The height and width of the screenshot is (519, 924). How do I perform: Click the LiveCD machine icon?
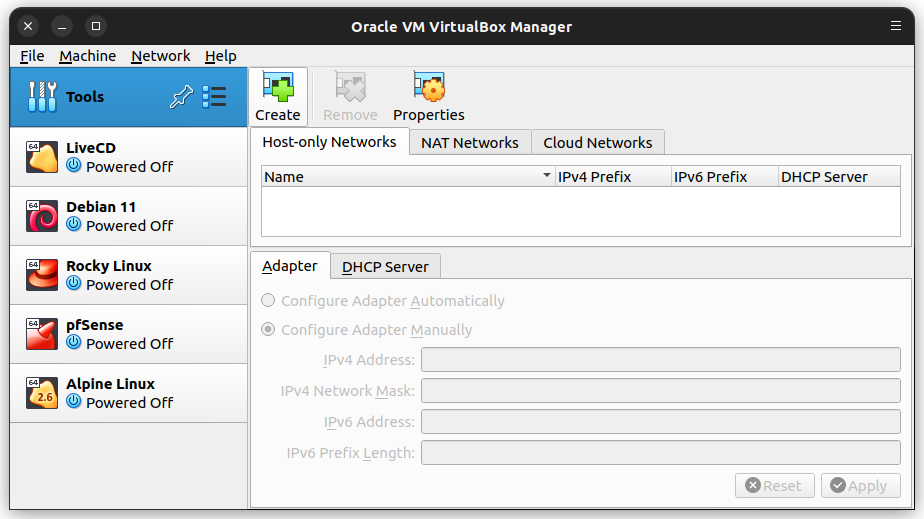click(42, 157)
